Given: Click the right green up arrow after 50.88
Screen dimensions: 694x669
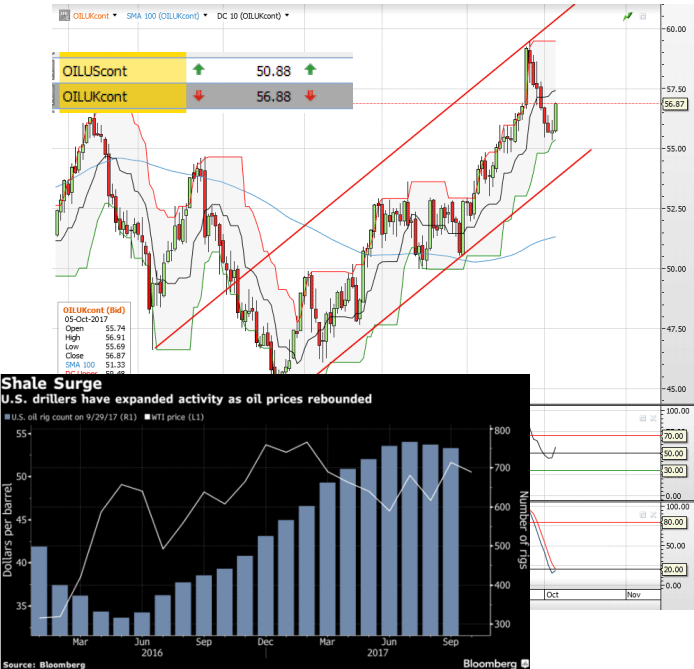Looking at the screenshot, I should (310, 69).
